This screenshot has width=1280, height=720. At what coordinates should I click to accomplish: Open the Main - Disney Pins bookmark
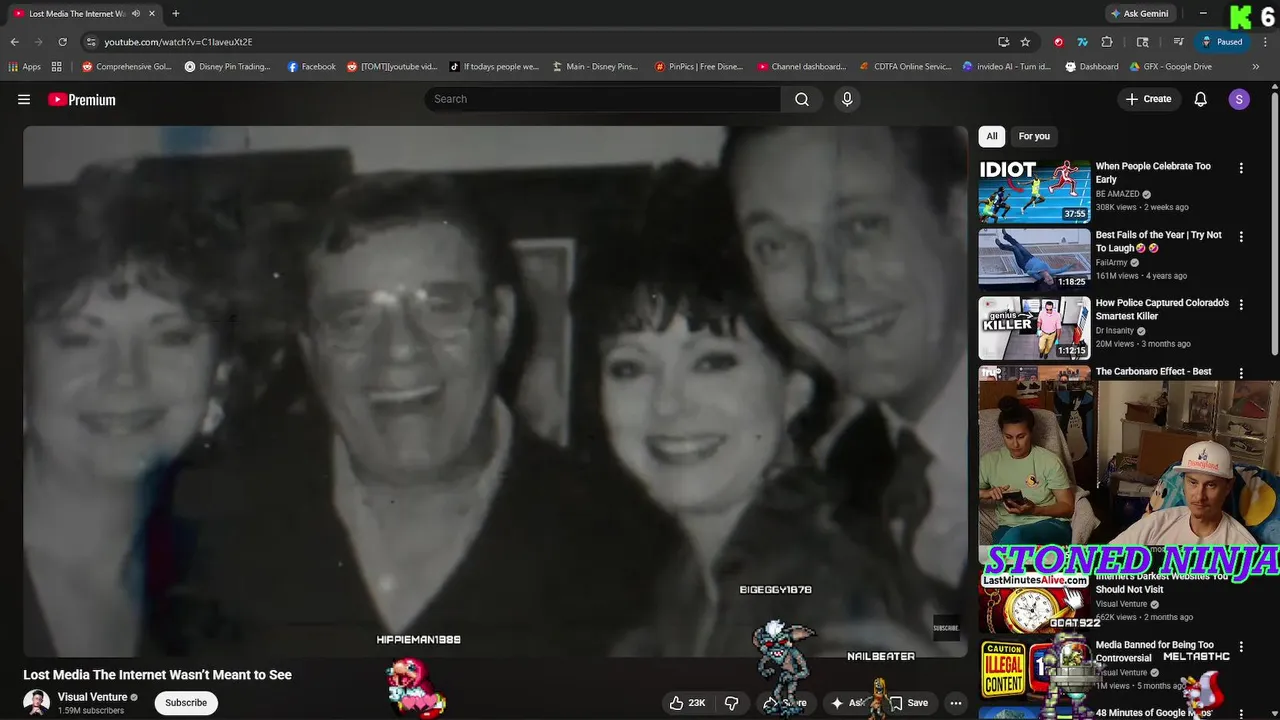(595, 67)
